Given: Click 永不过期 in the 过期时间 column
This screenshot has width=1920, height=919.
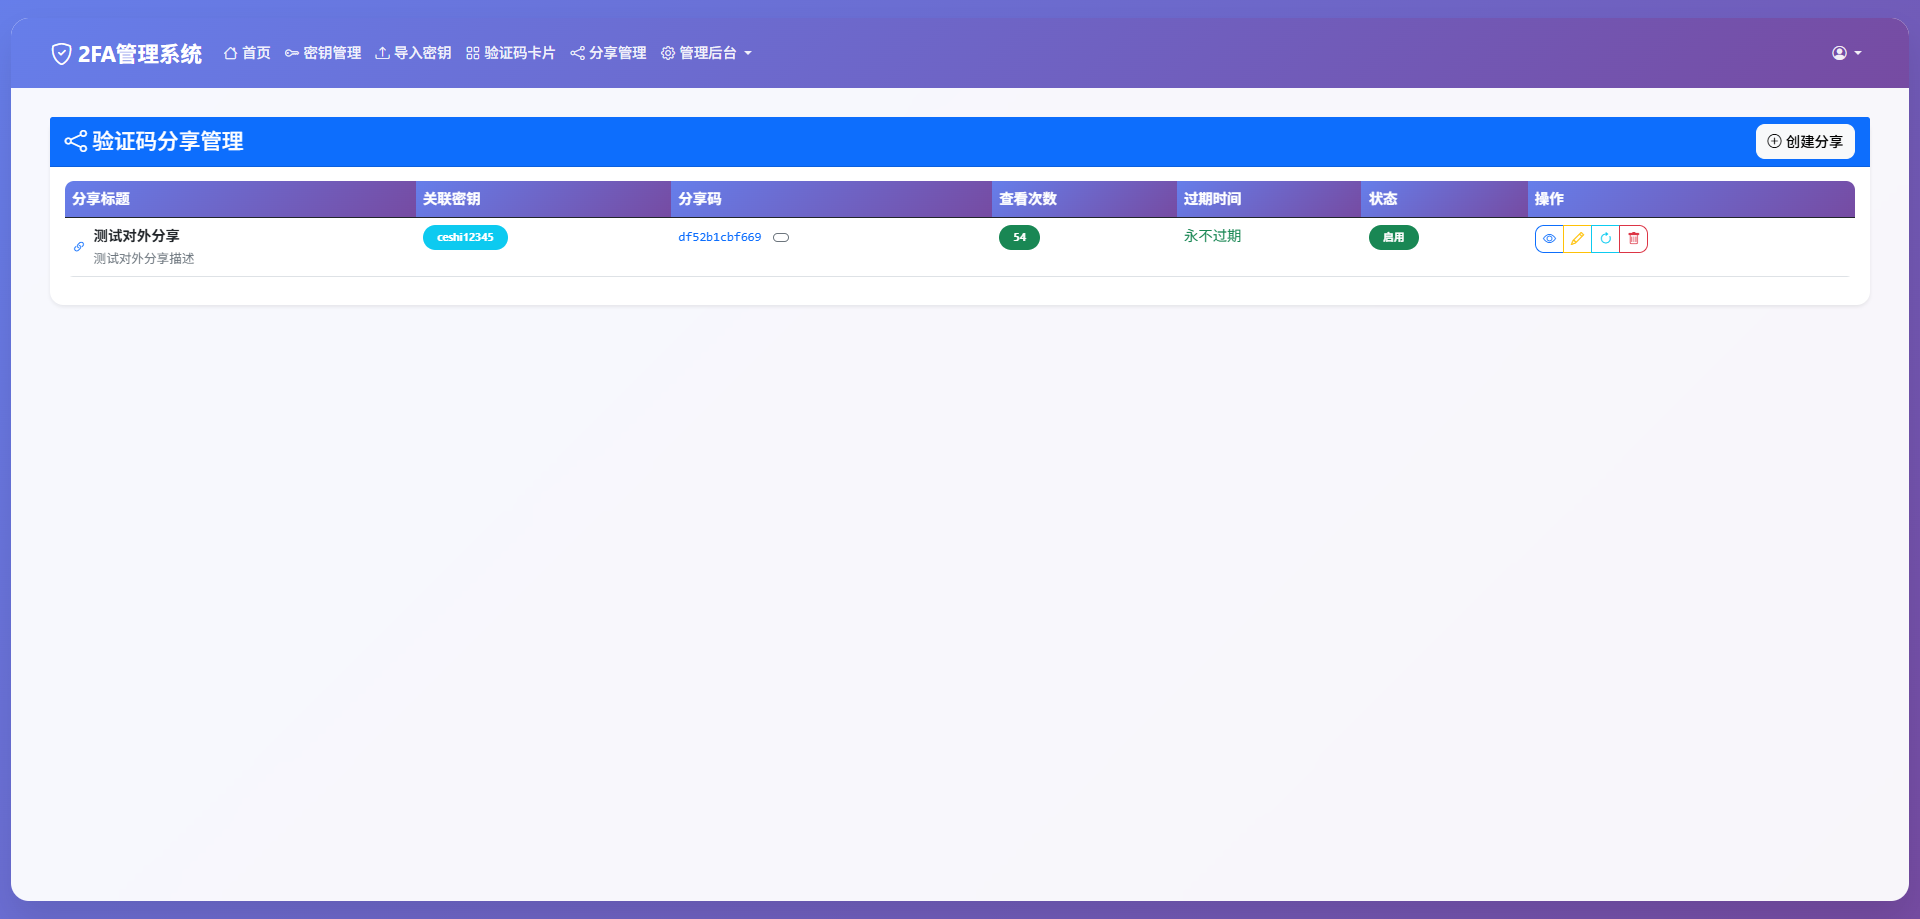Looking at the screenshot, I should [x=1212, y=235].
